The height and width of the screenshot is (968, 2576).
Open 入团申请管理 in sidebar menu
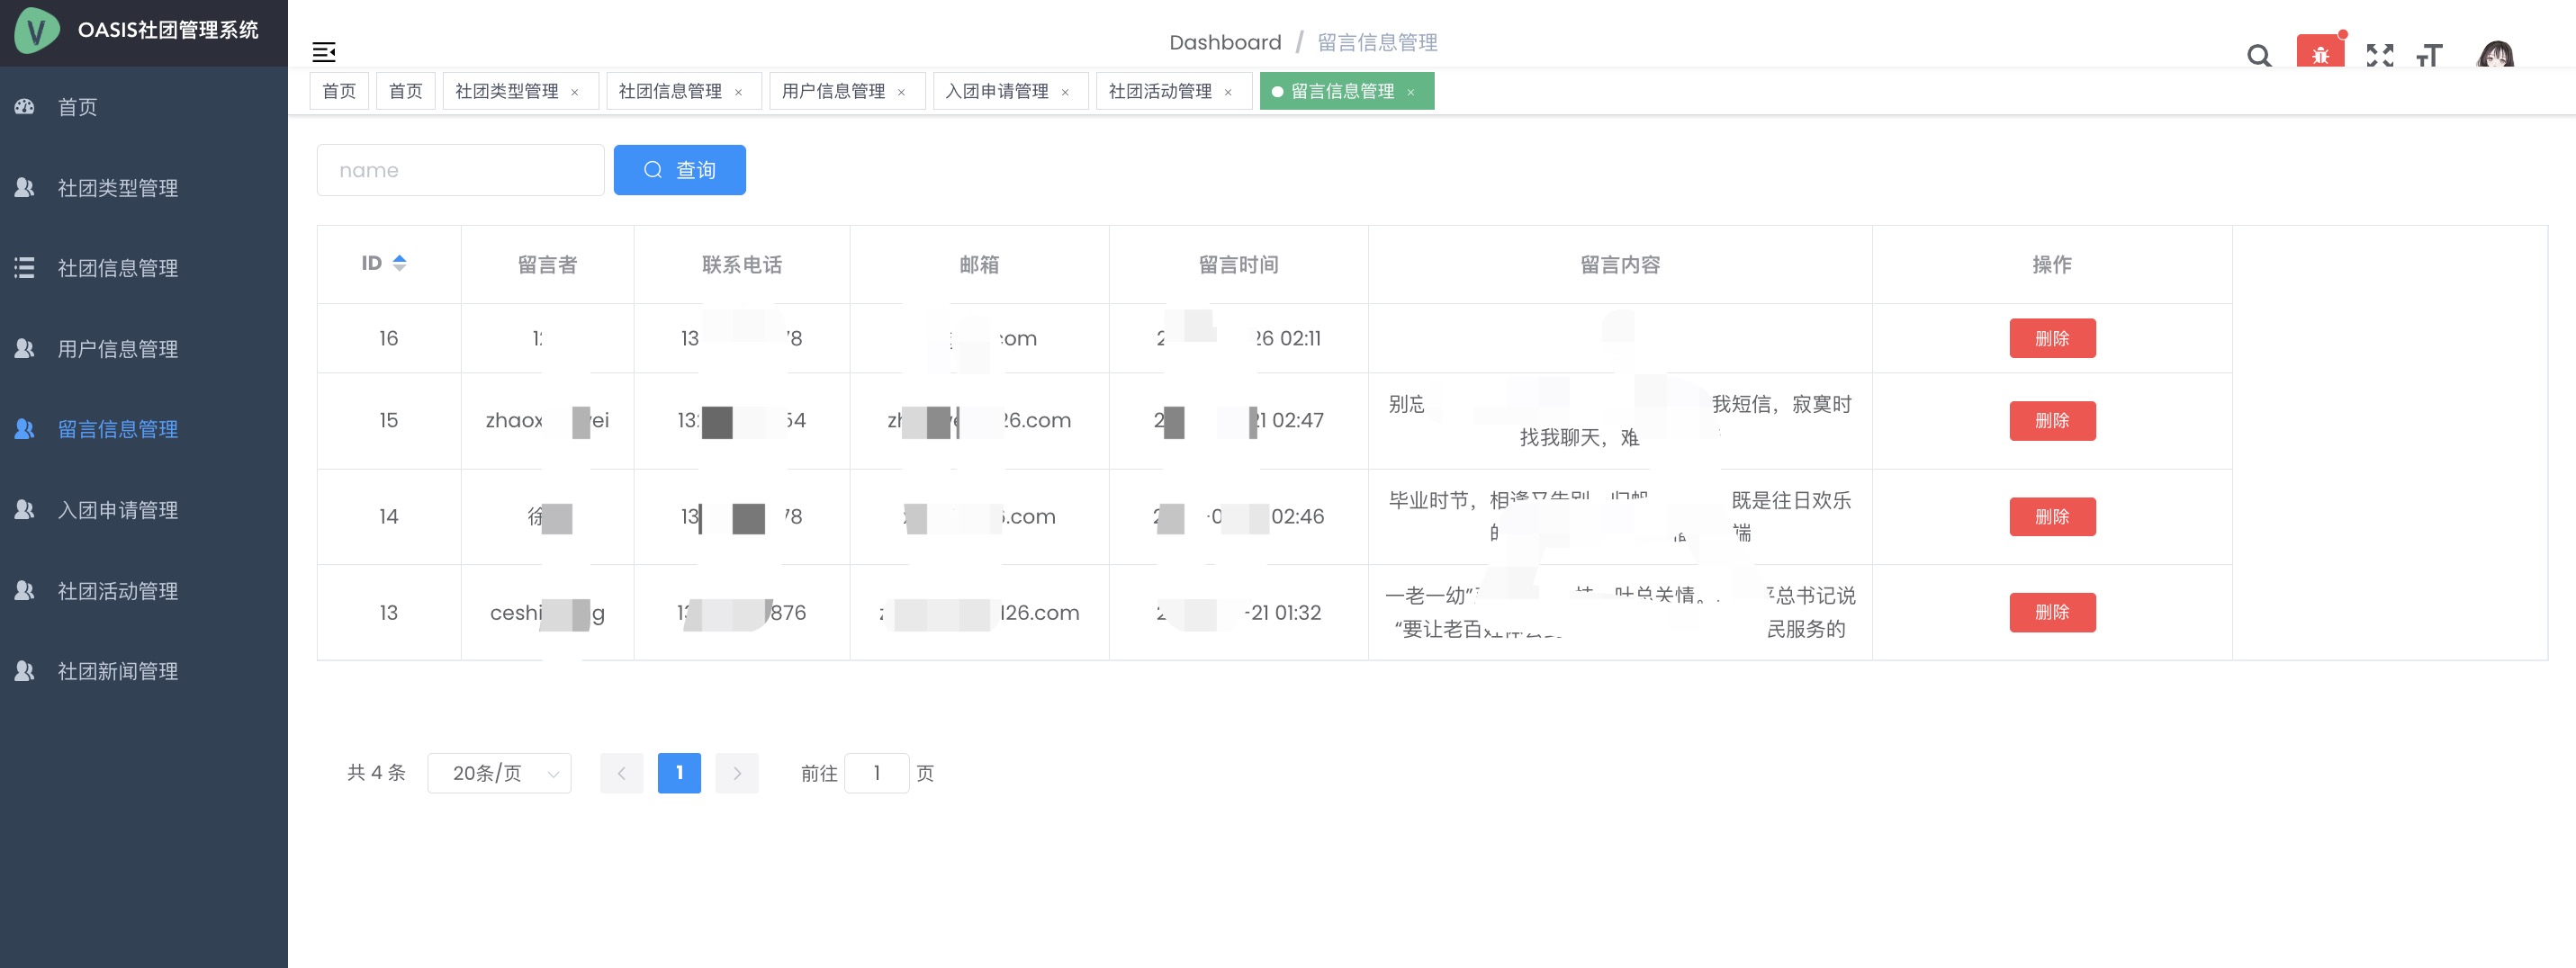[x=144, y=510]
